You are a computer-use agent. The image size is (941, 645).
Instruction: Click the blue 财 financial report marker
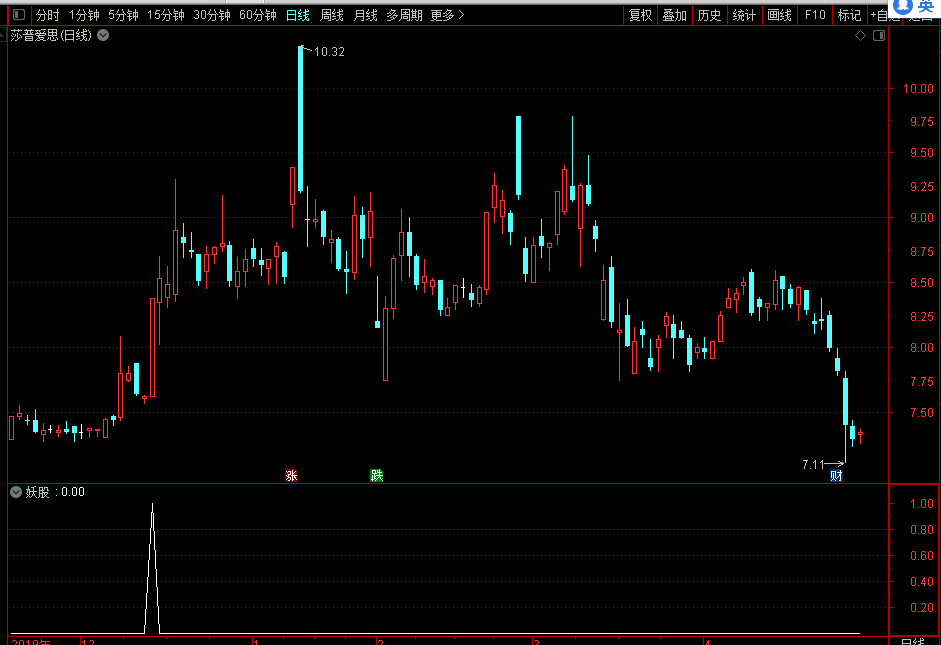[836, 476]
